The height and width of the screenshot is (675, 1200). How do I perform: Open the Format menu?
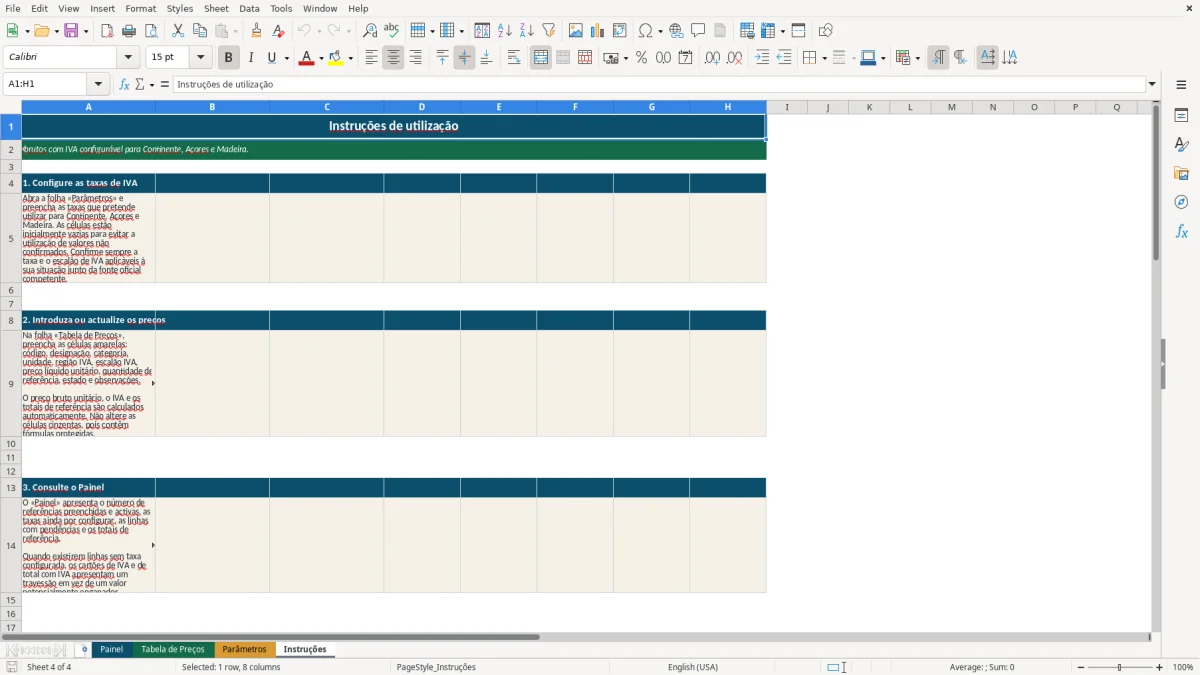(140, 8)
